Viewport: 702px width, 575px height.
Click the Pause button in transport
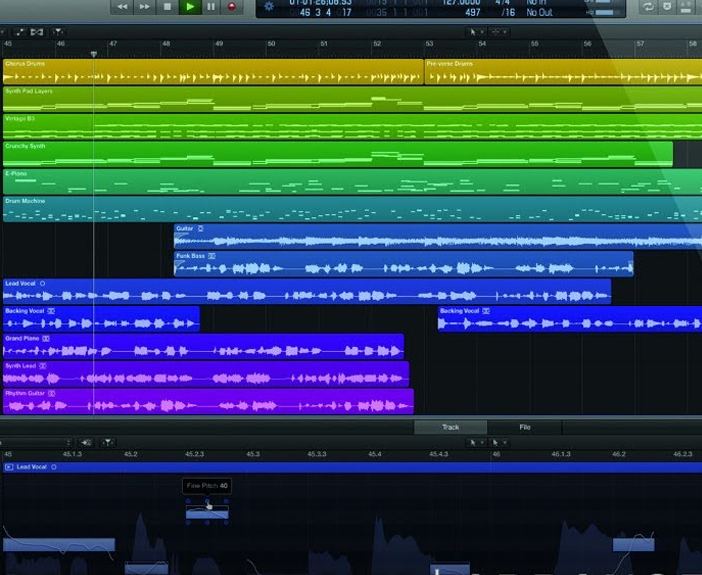(x=211, y=7)
